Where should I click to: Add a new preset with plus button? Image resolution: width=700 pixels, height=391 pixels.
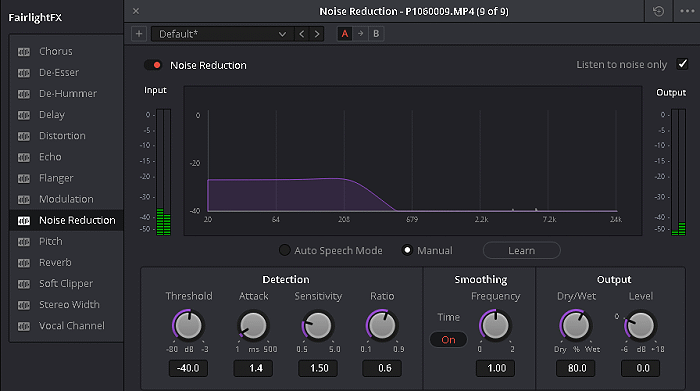click(x=139, y=34)
